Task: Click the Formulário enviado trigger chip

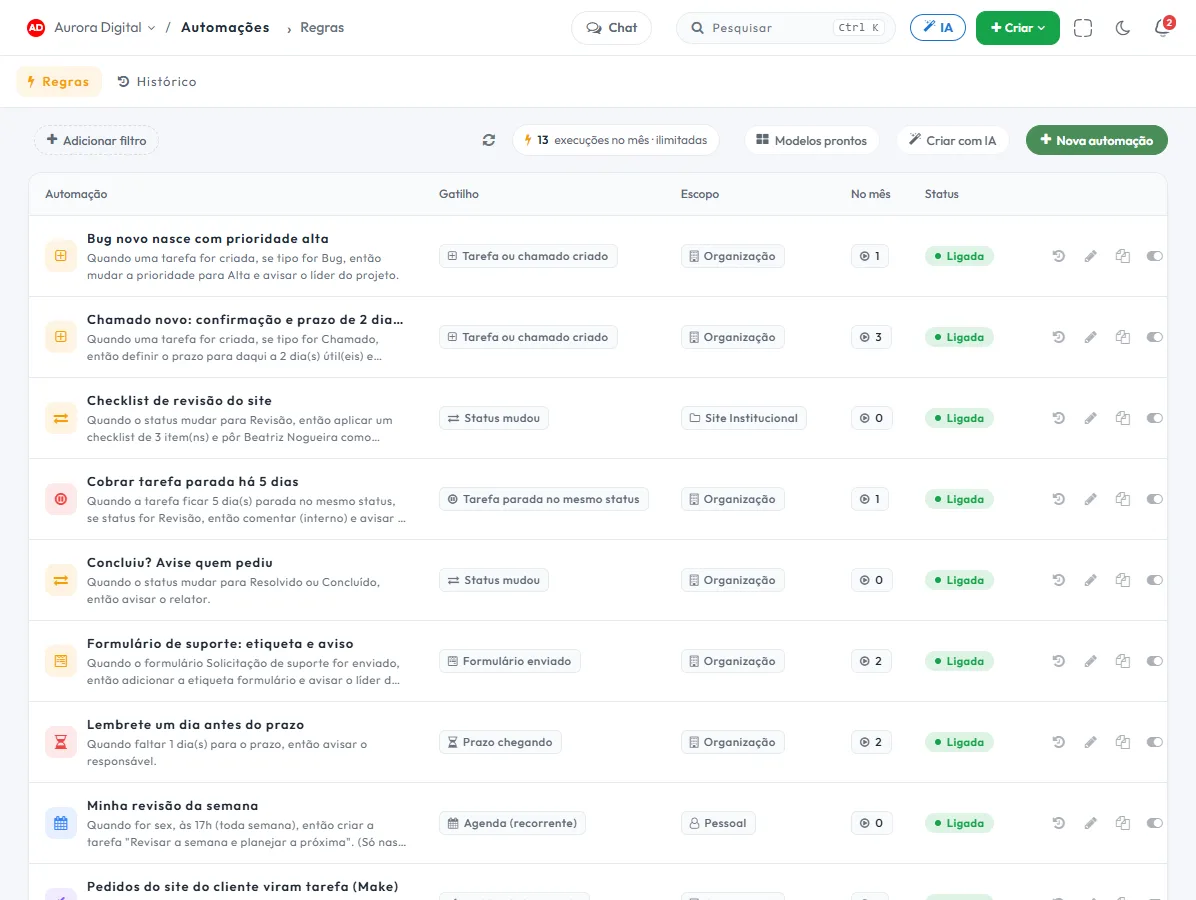Action: [510, 661]
